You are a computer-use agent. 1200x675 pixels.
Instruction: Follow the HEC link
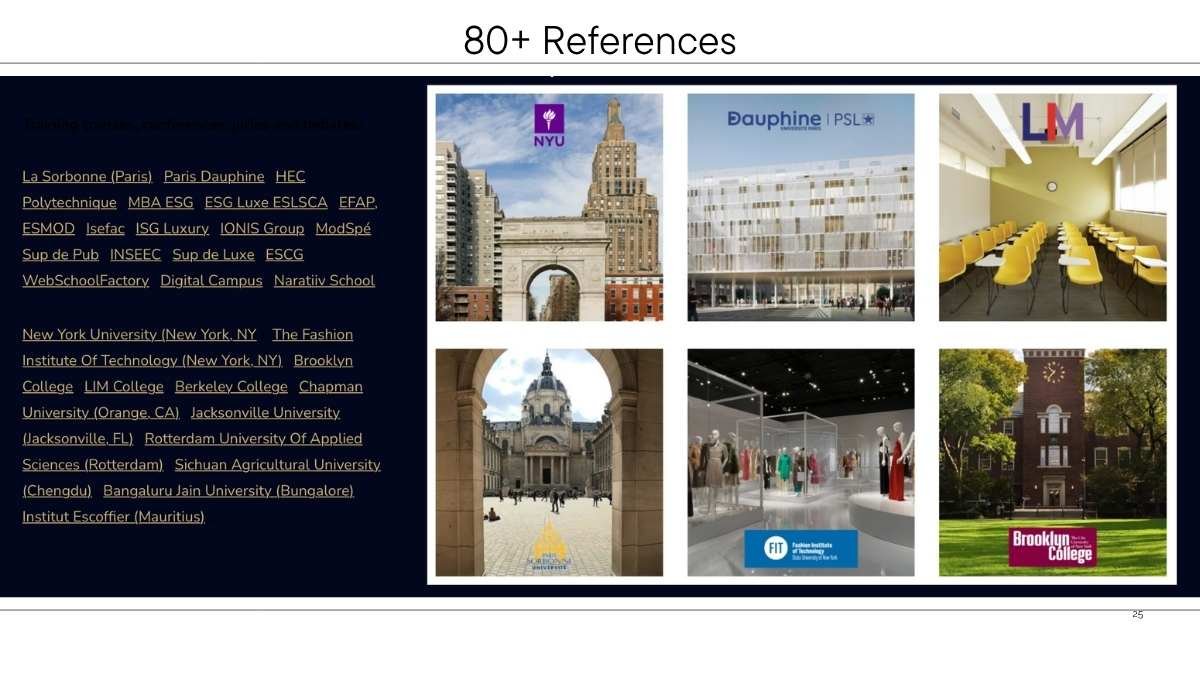click(x=290, y=177)
